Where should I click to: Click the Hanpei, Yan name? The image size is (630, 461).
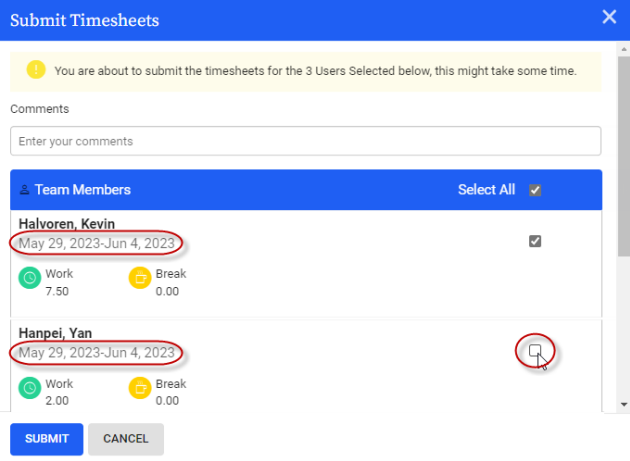55,333
